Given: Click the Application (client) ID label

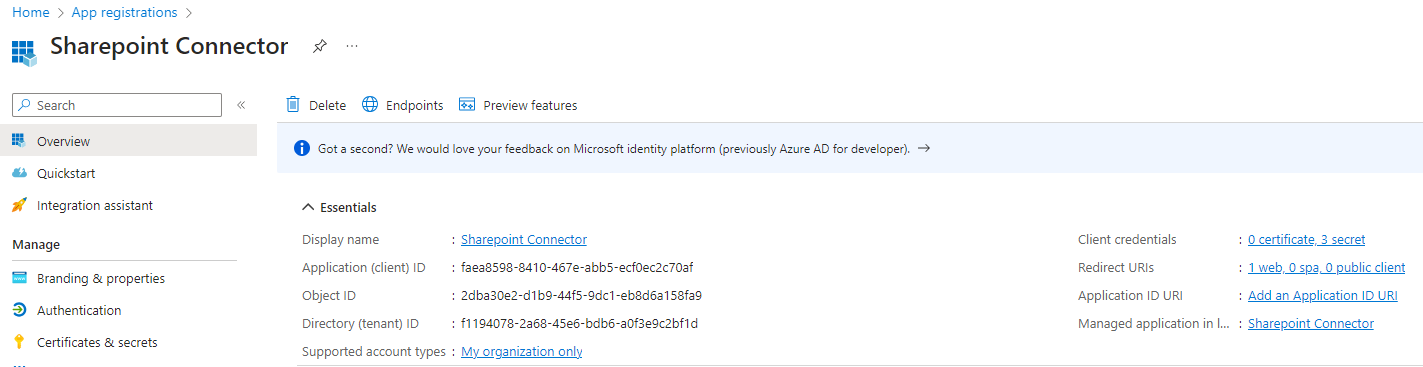Looking at the screenshot, I should [364, 267].
